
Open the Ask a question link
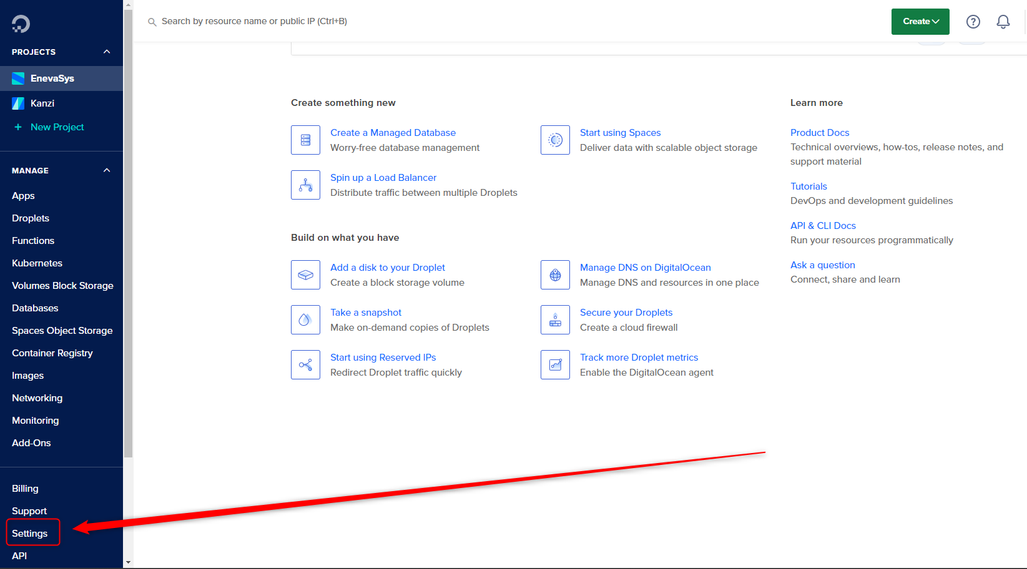point(823,265)
